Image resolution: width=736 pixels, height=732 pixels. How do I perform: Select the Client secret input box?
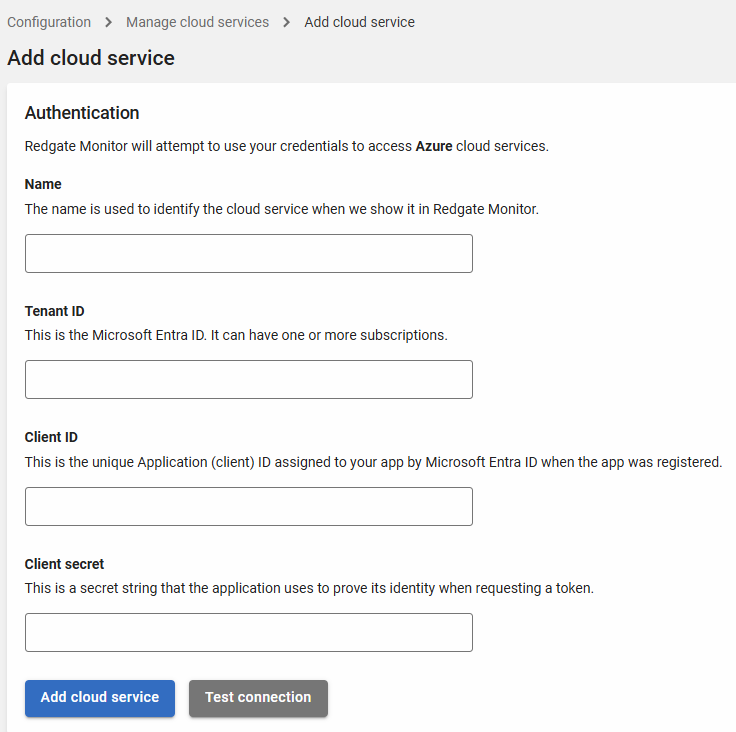tap(248, 633)
